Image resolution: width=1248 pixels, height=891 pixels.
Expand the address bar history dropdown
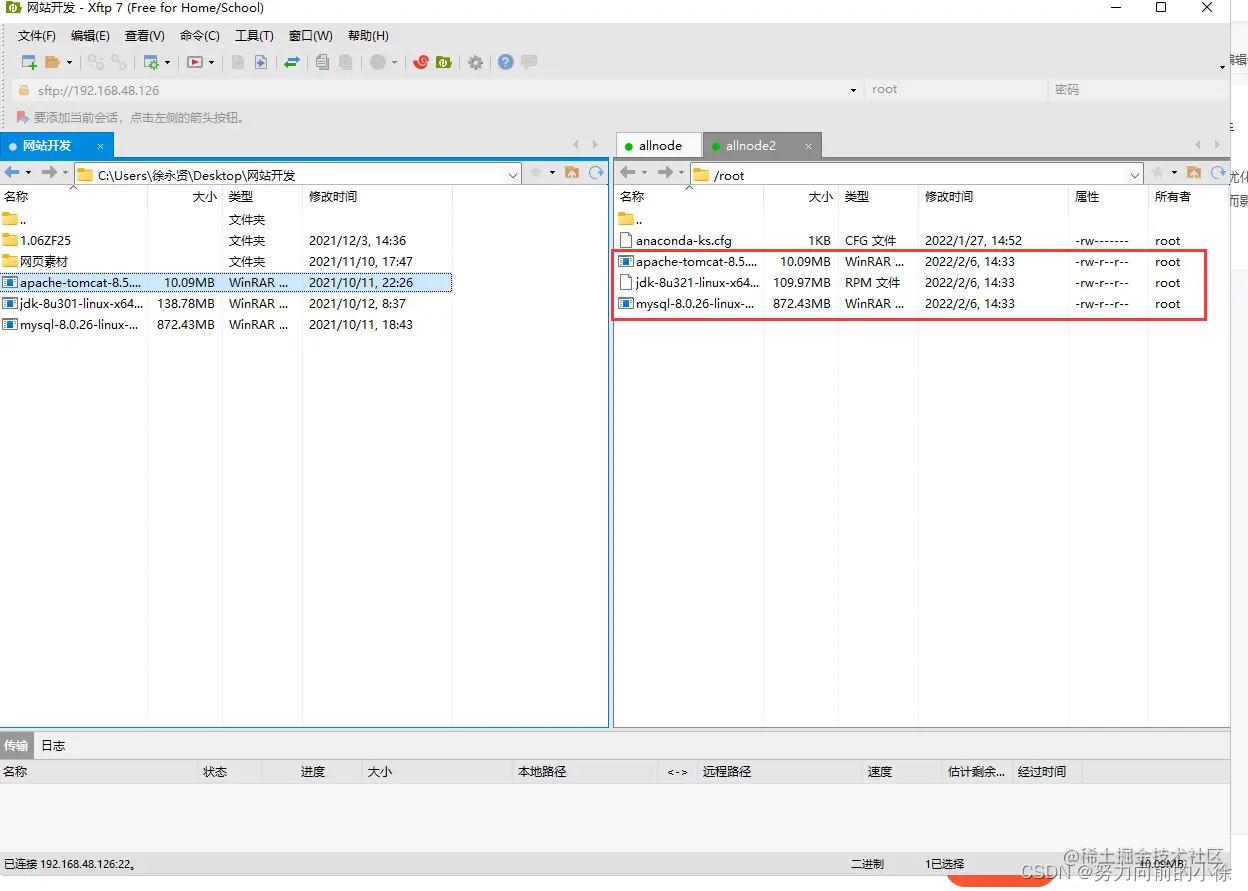tap(853, 90)
